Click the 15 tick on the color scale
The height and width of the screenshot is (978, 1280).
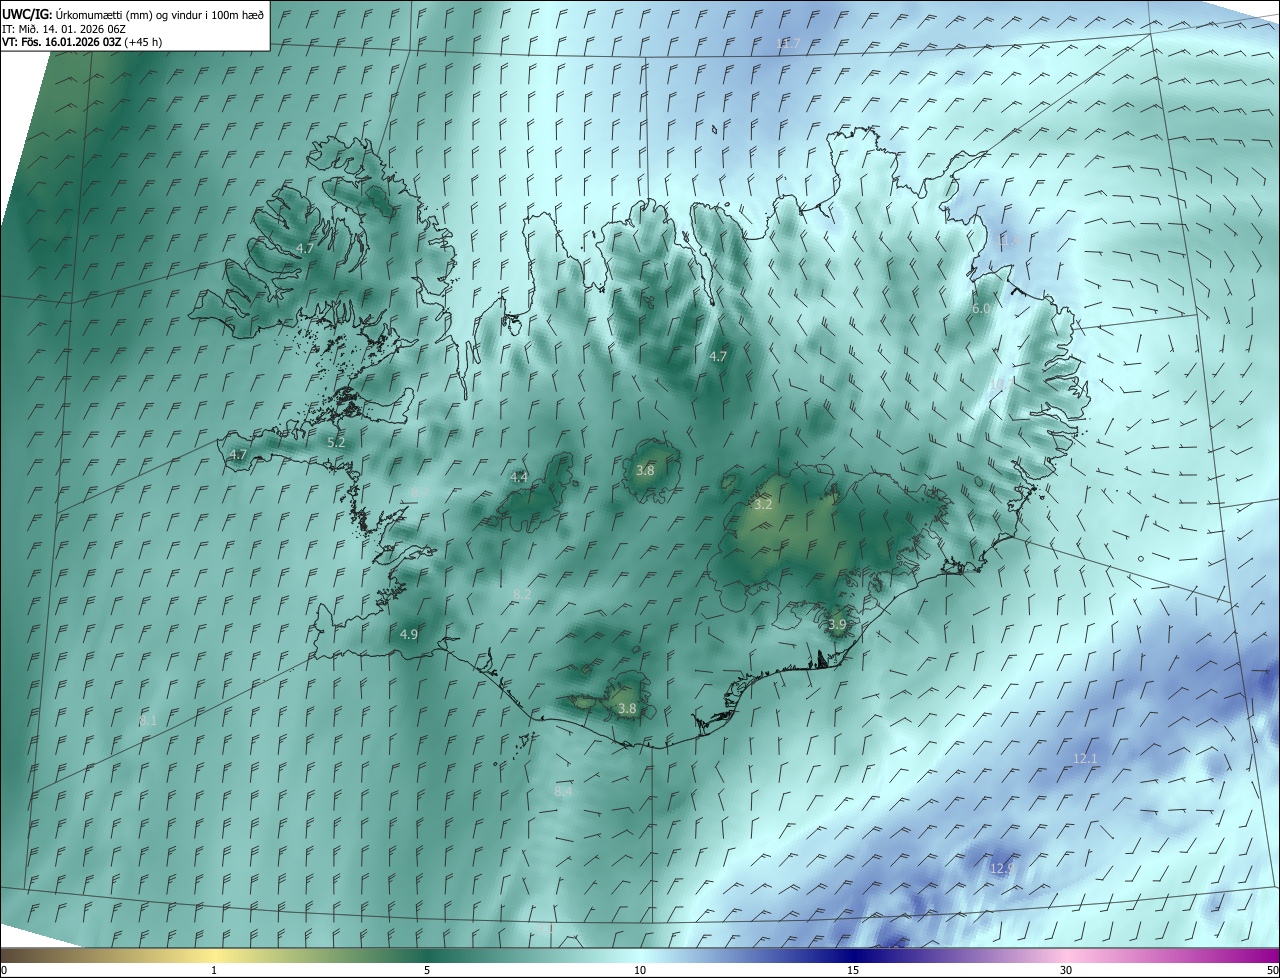853,970
